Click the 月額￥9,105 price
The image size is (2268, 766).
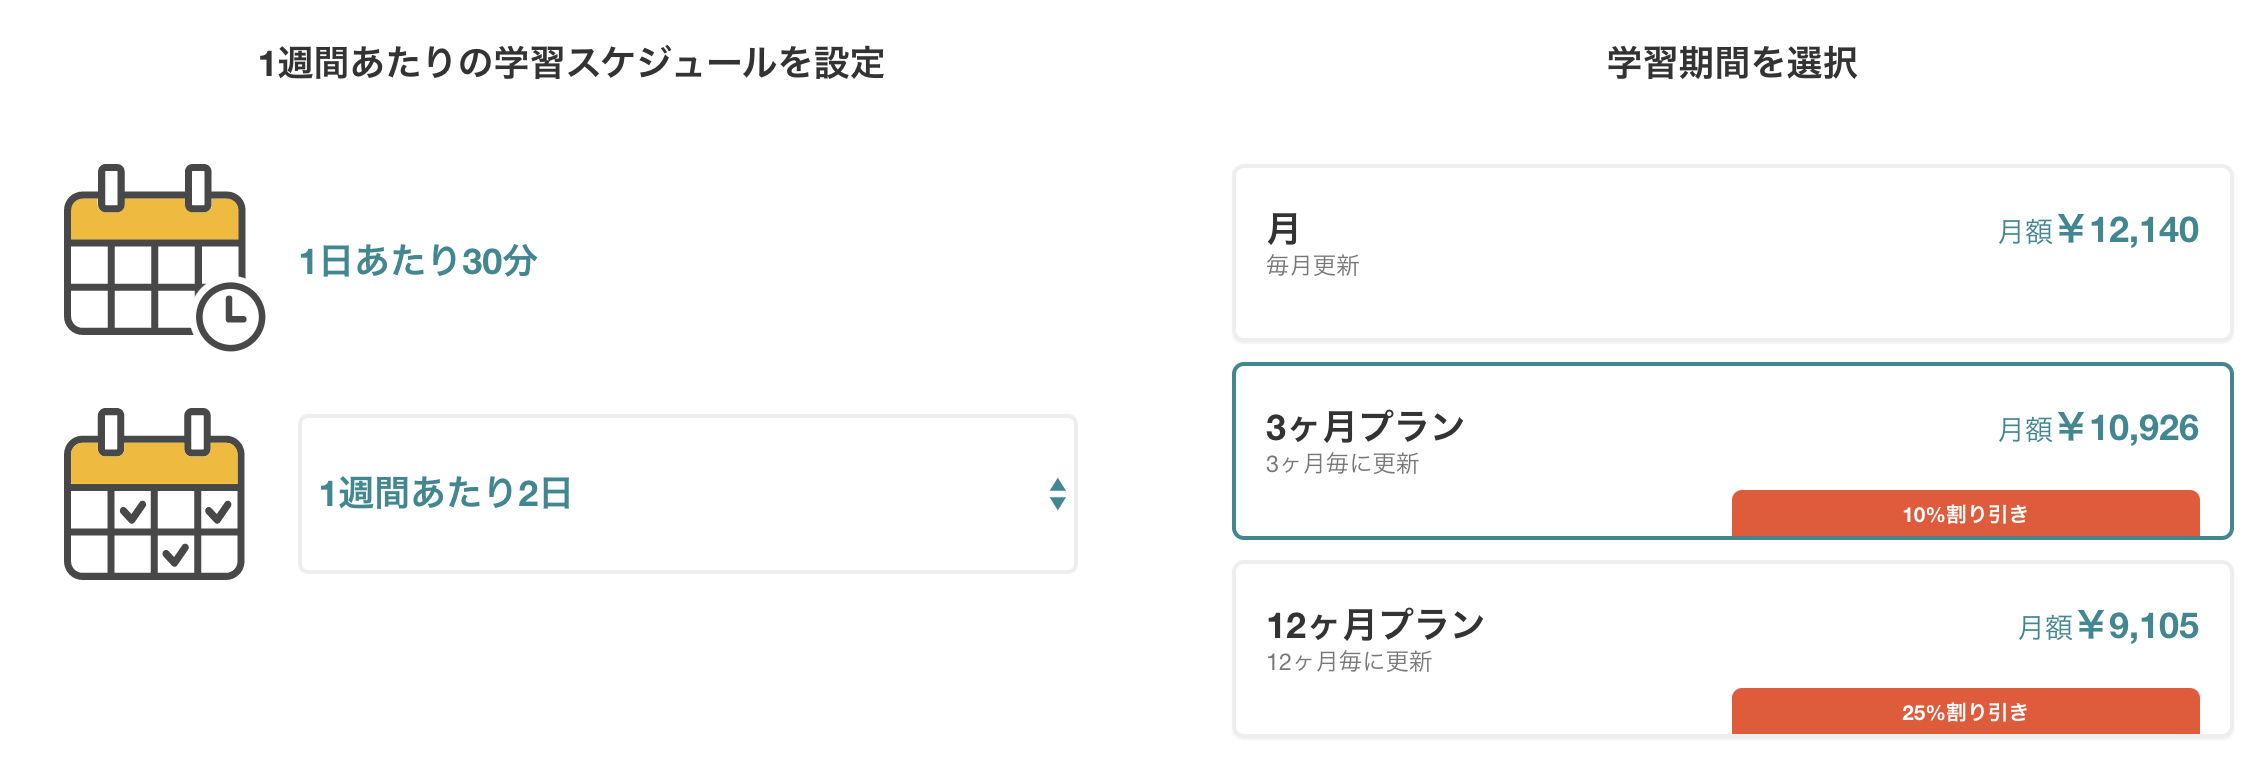[2108, 626]
